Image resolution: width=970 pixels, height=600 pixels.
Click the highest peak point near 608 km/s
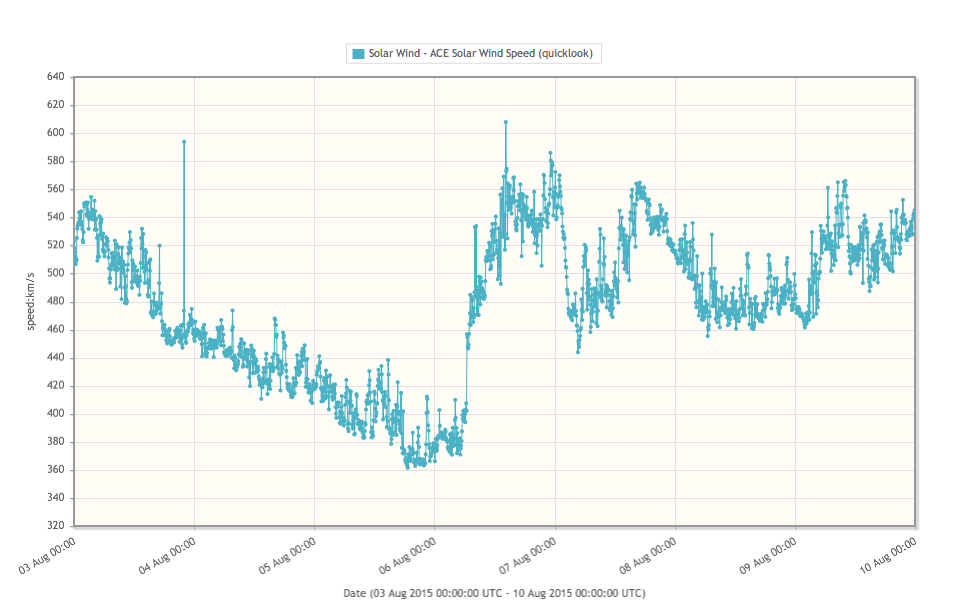[506, 122]
